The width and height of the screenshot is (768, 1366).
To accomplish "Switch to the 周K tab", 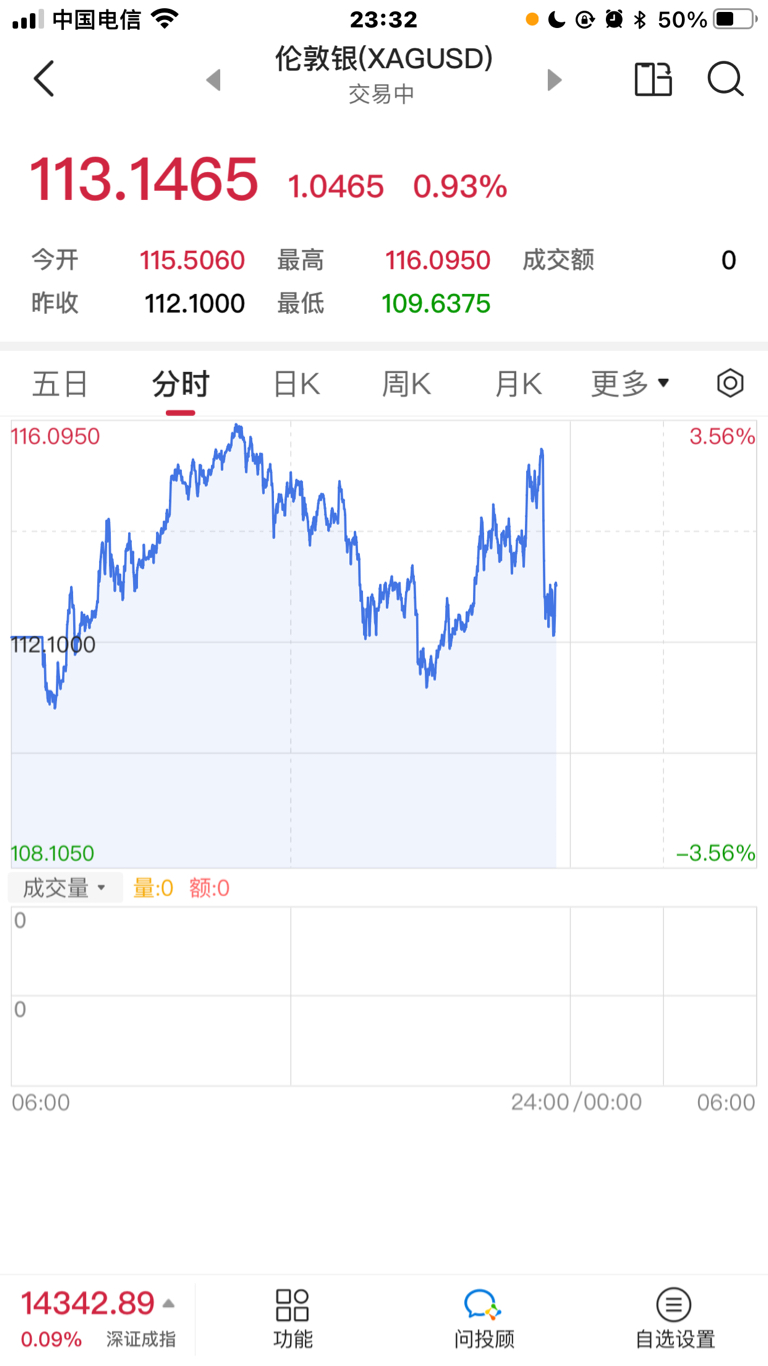I will tap(406, 383).
